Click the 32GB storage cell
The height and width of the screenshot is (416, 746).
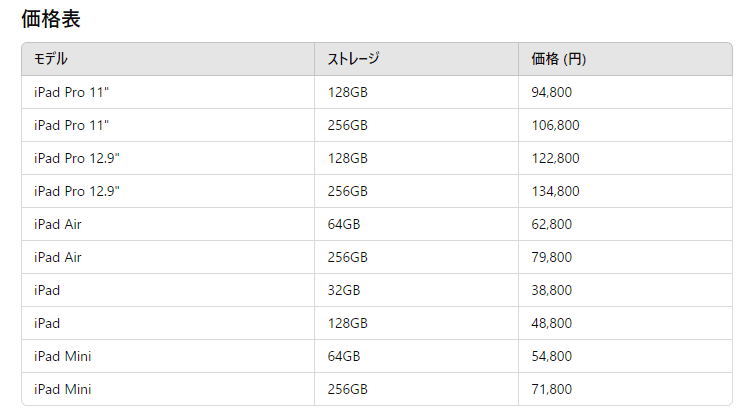[x=344, y=290]
